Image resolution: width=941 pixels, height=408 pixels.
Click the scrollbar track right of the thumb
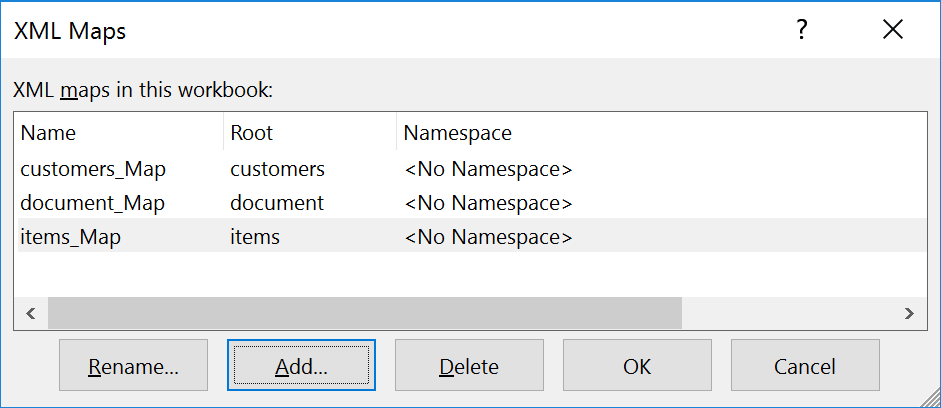pos(788,313)
